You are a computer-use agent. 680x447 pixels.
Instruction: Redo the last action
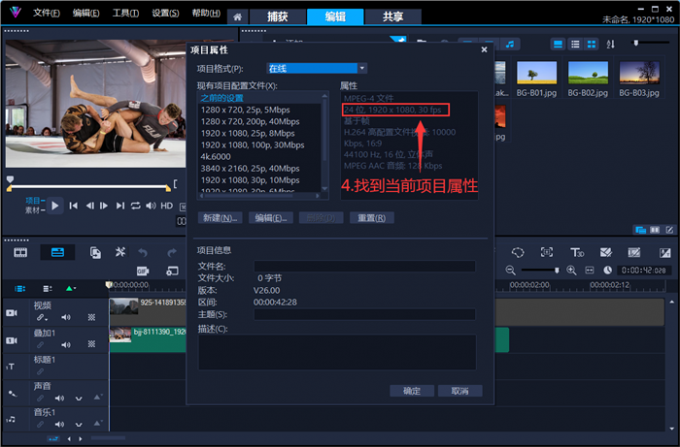point(172,252)
